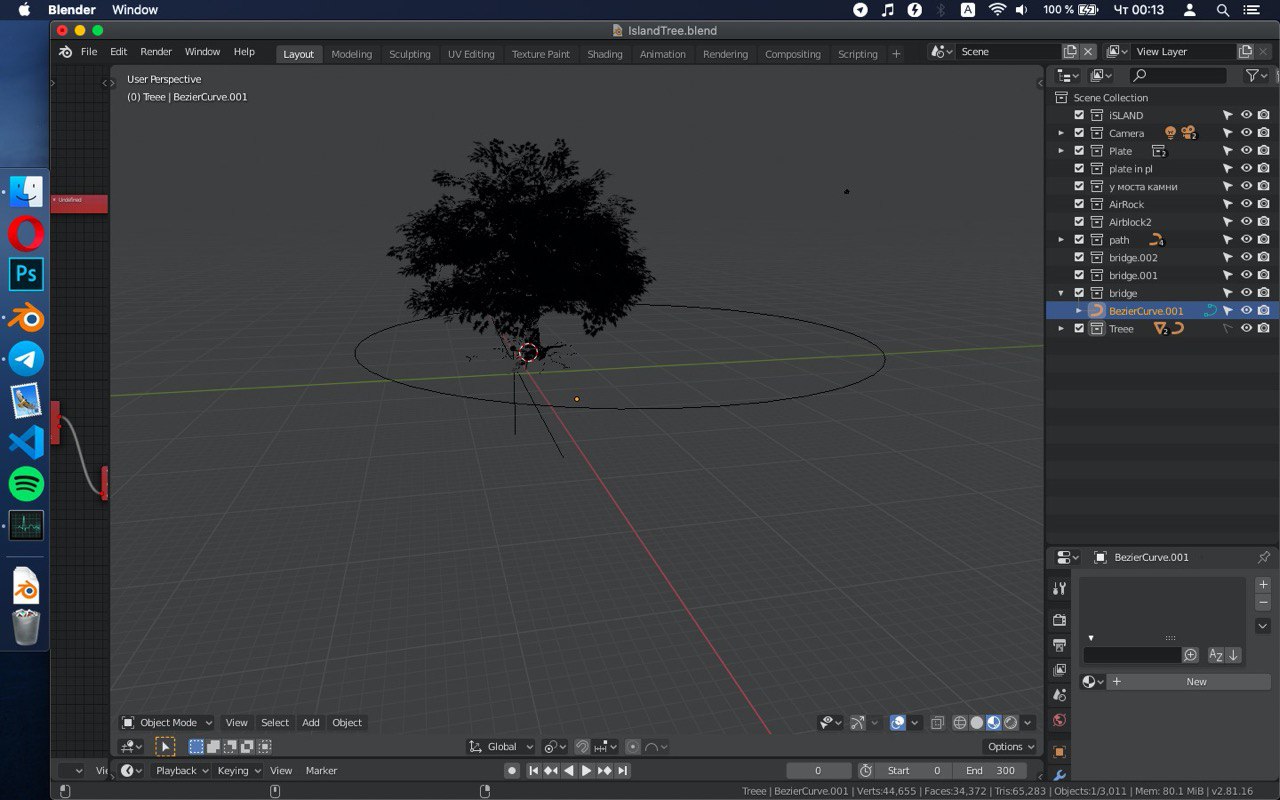1280x800 pixels.
Task: Disable rendering for the Treee collection
Action: coord(1263,328)
